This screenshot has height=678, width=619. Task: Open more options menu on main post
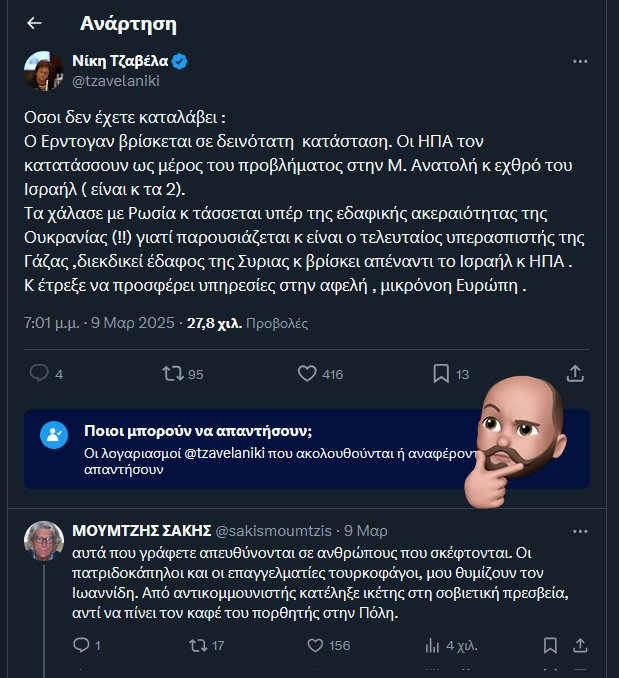581,62
